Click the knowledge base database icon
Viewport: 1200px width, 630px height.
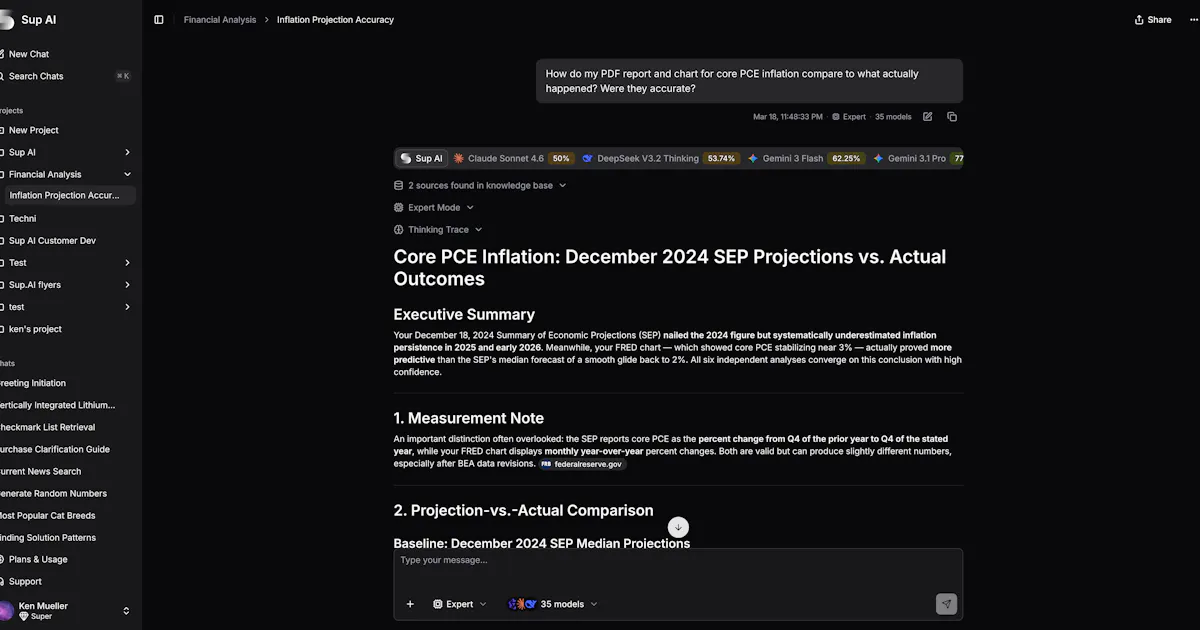(399, 185)
